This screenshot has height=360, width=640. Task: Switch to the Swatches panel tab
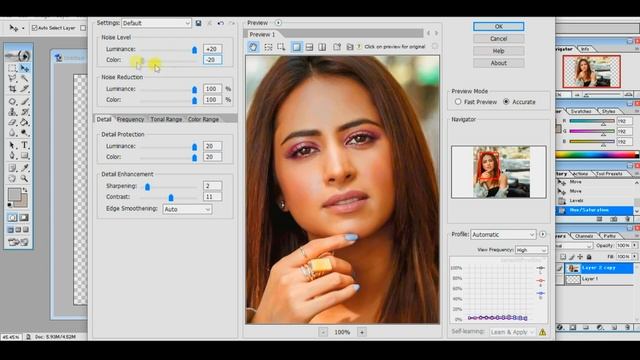click(581, 111)
